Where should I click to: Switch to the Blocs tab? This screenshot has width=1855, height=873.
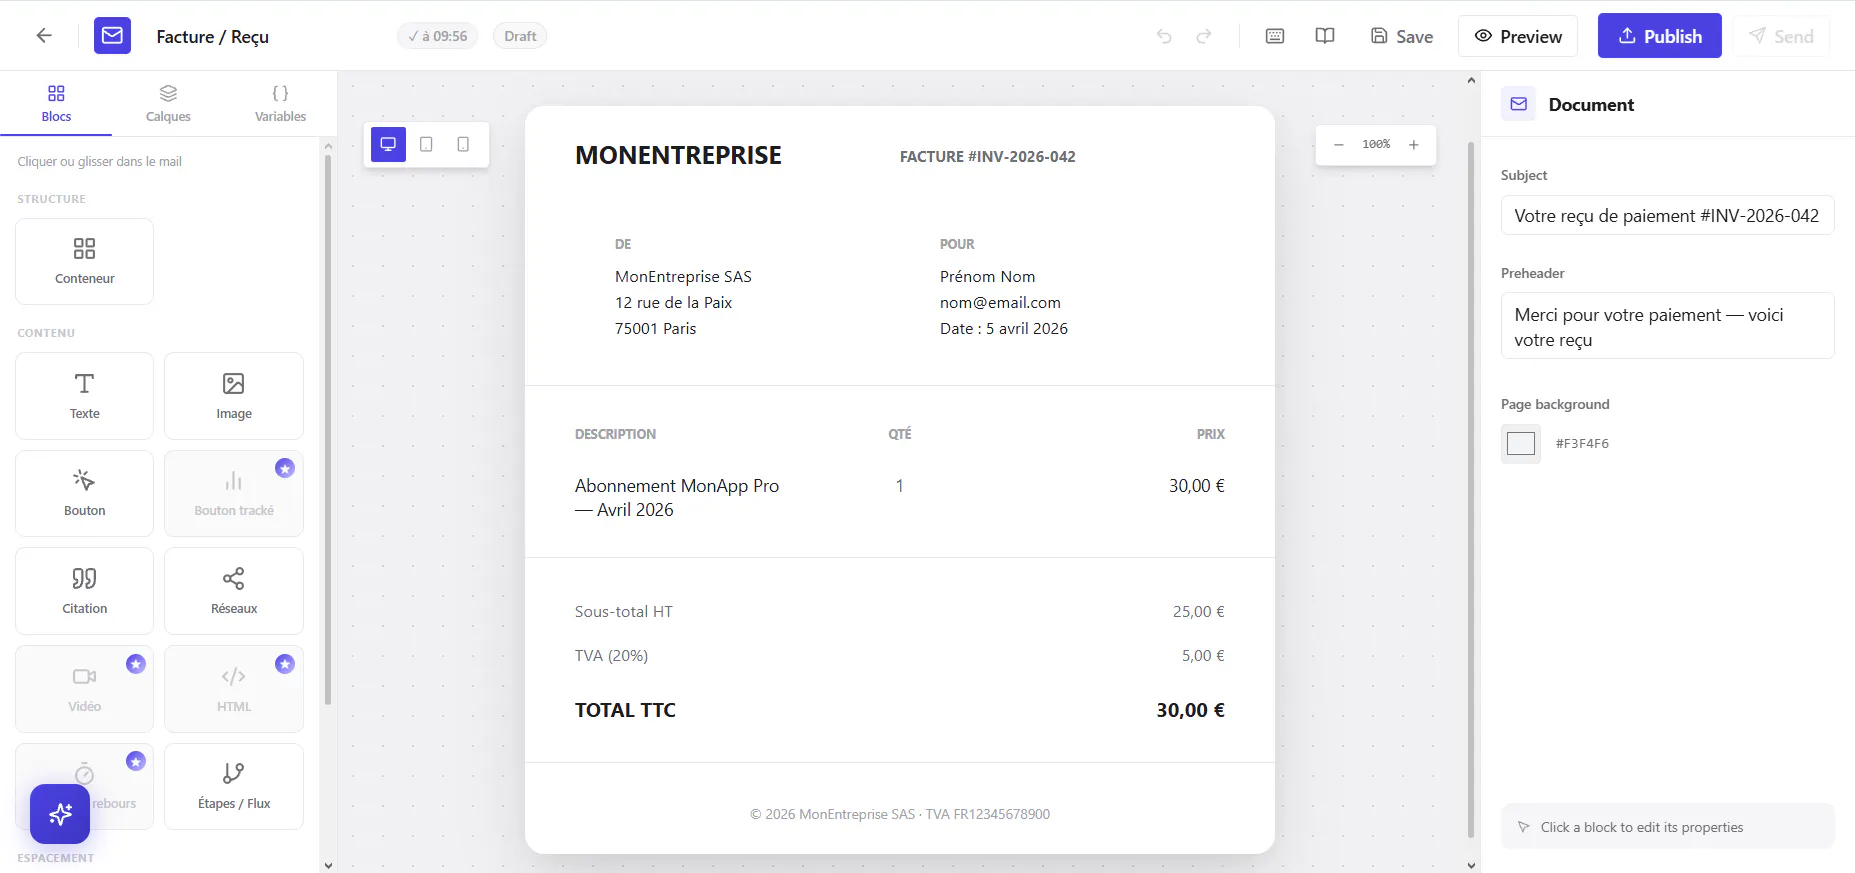pos(56,103)
